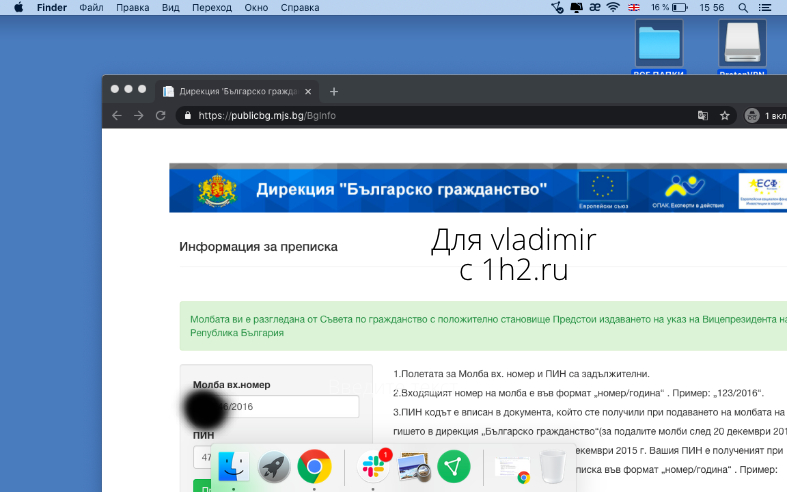Open Slack from the dock
The image size is (787, 492).
pos(374,466)
